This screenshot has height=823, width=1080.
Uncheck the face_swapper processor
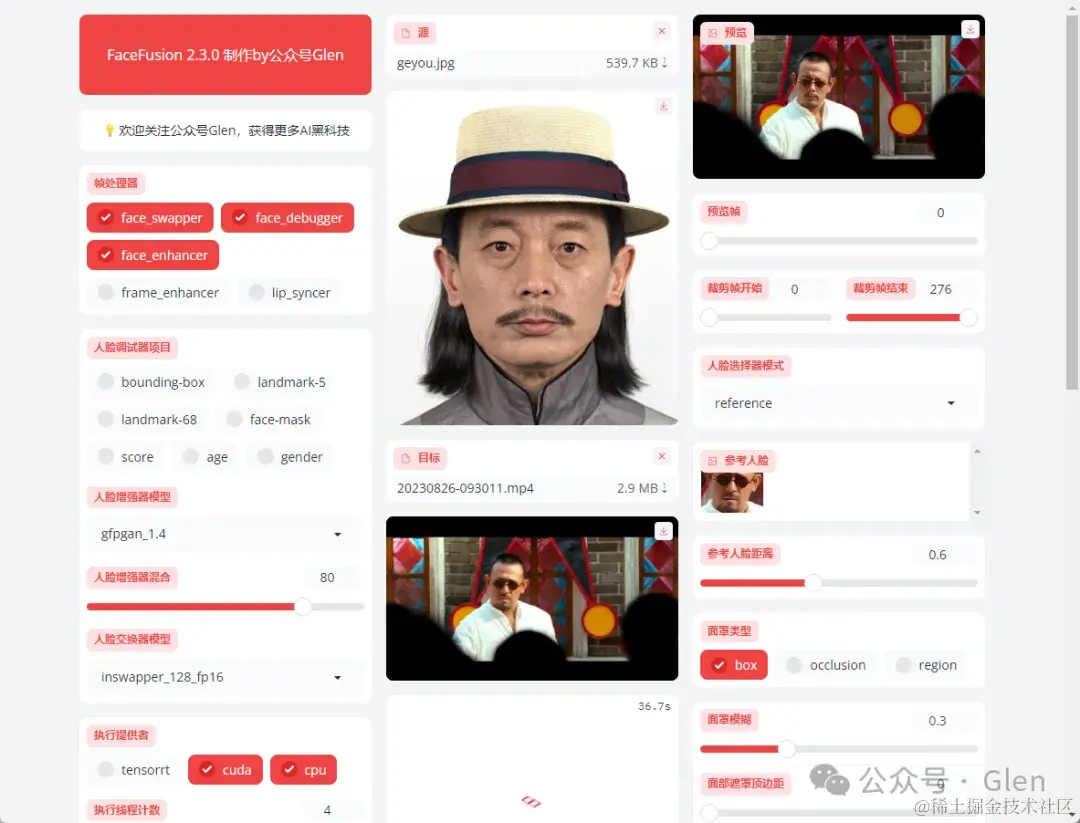point(150,218)
